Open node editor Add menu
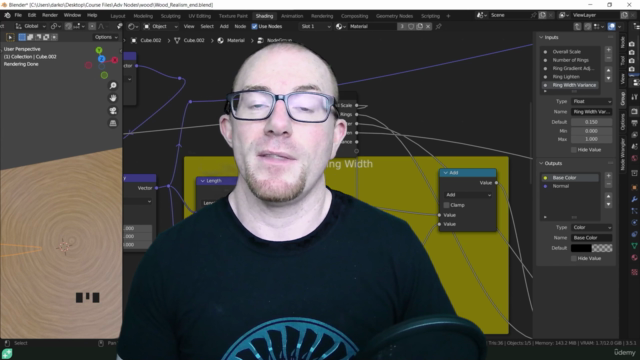640x360 pixels. point(224,27)
